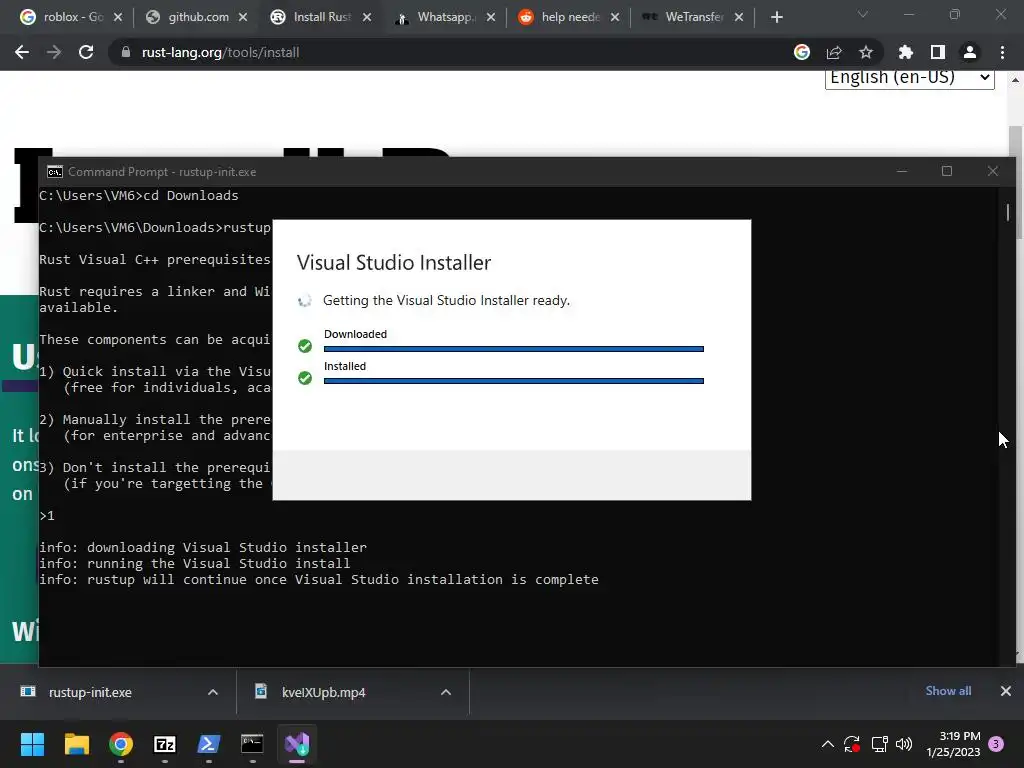Click the Installed green checkmark icon
This screenshot has width=1024, height=768.
[305, 378]
